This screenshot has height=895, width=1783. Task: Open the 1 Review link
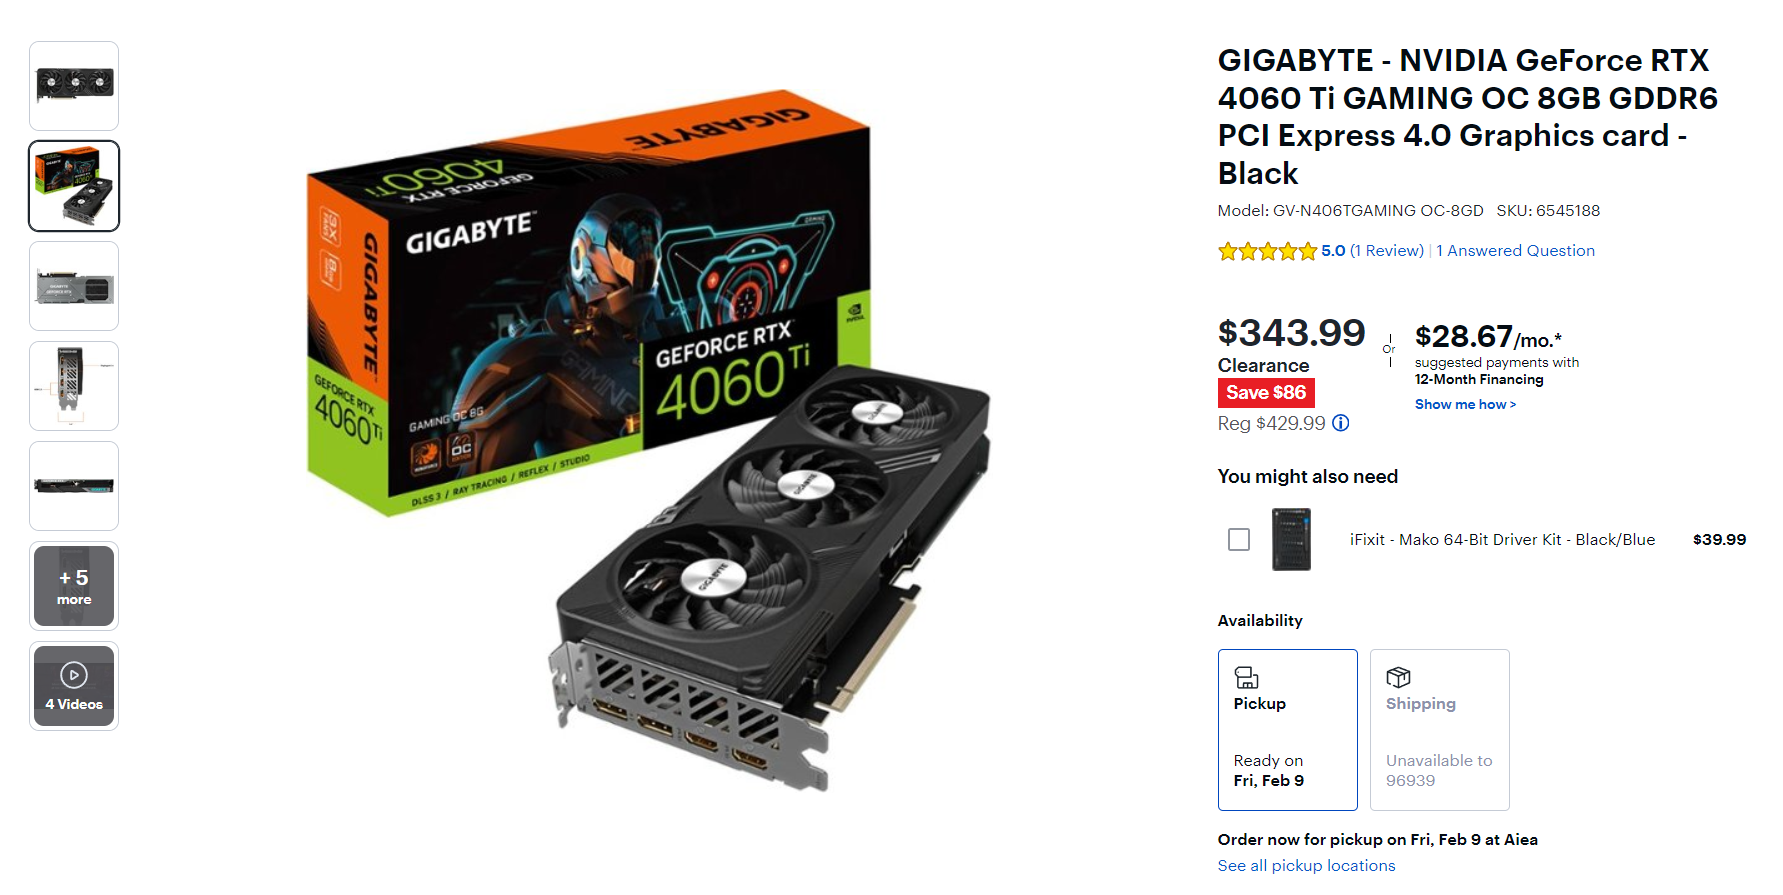pos(1387,251)
